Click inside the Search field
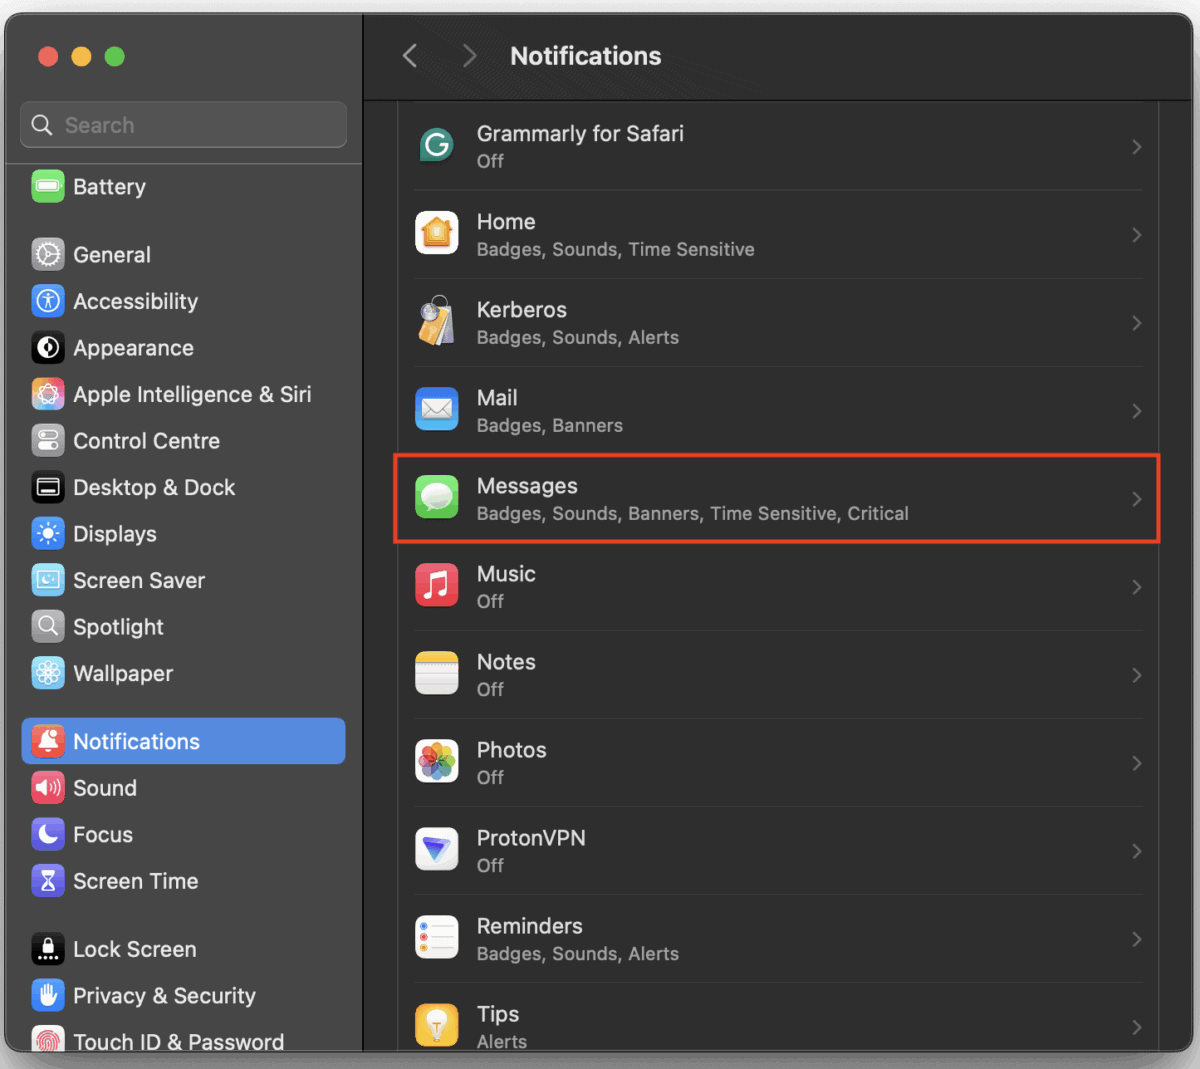 pos(183,124)
